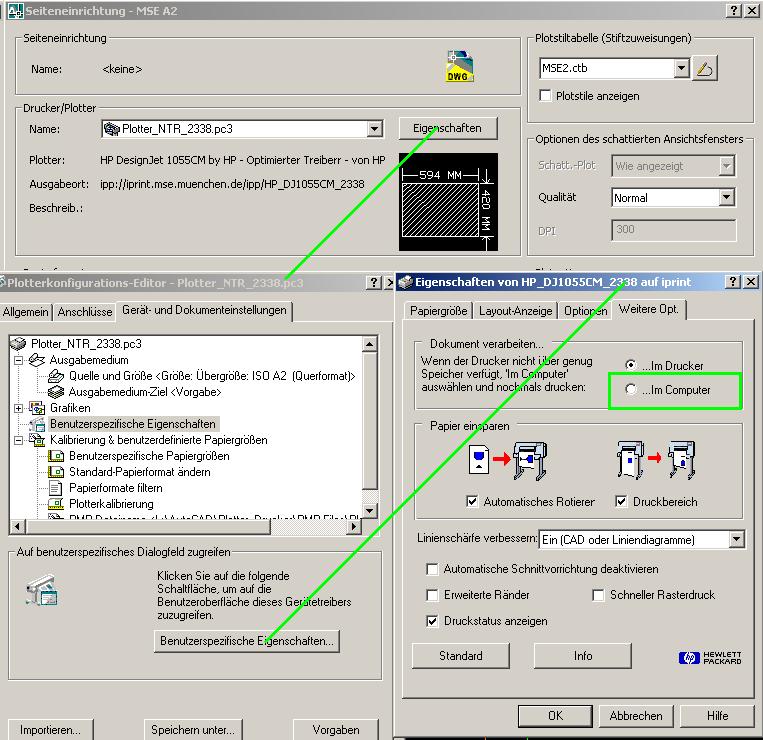Click the Papierformate filtern page icon
Screen dimensions: 763x740
56,488
